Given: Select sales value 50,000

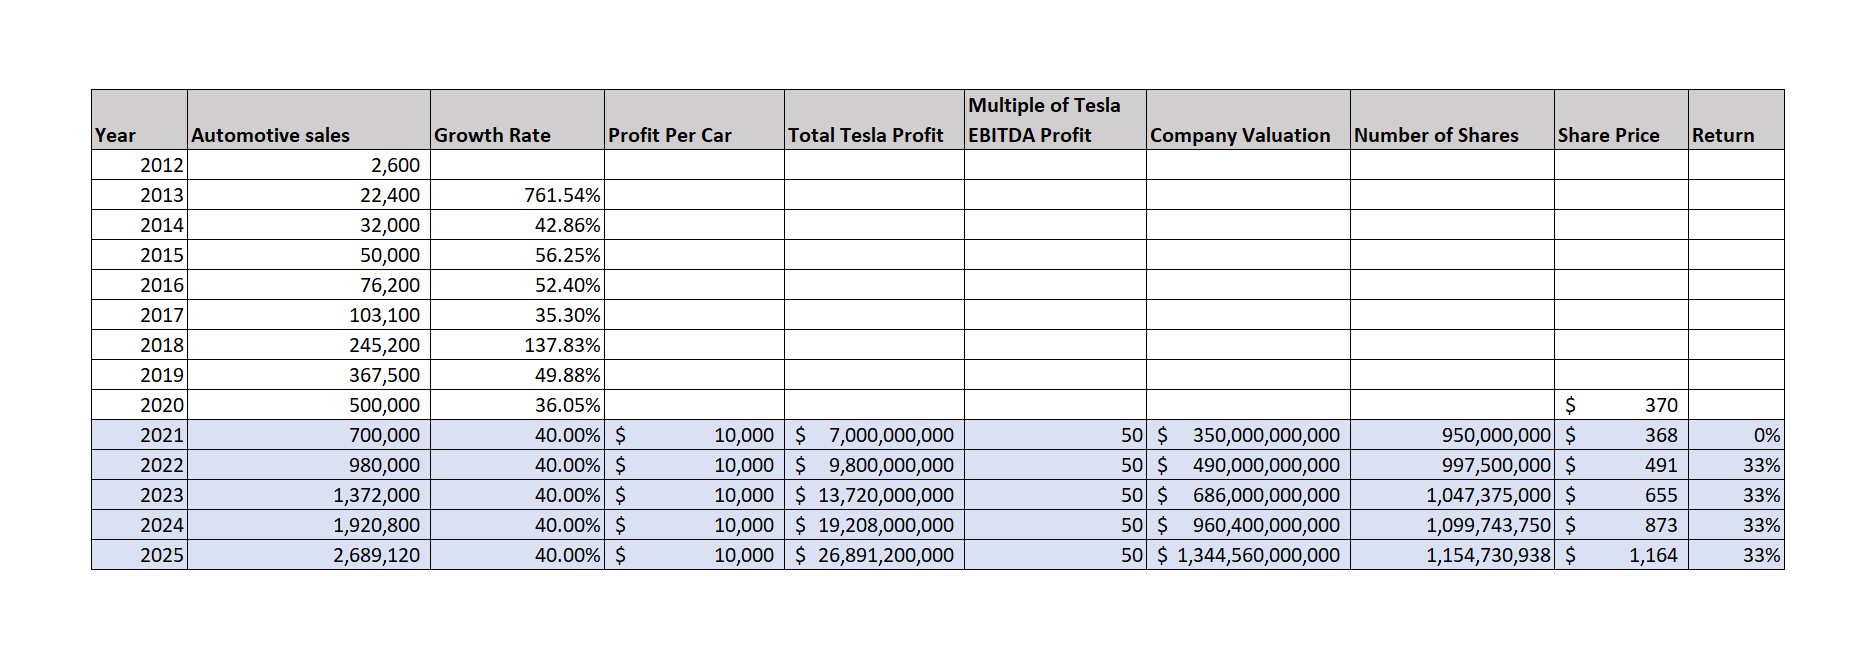Looking at the screenshot, I should (309, 255).
